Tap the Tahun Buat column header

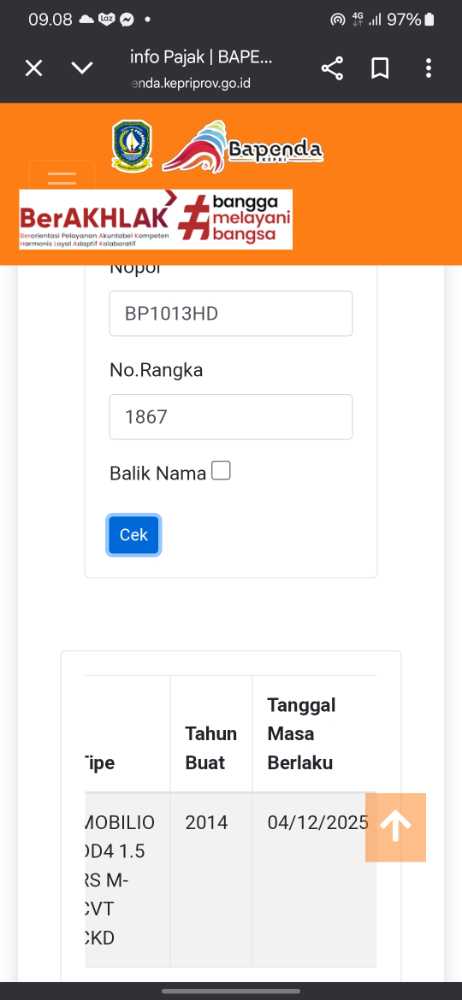[x=211, y=747]
